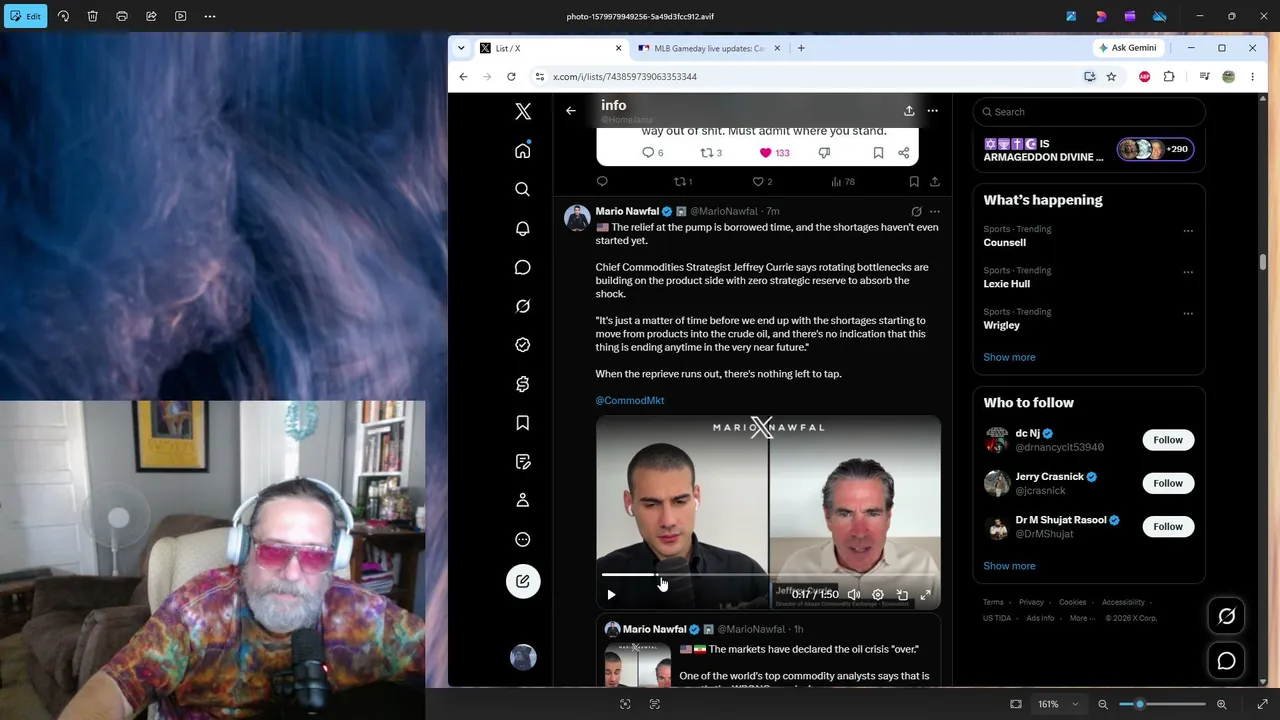Click the OneDrive cloud icon in Photos
Image resolution: width=1280 pixels, height=720 pixels.
point(1160,16)
